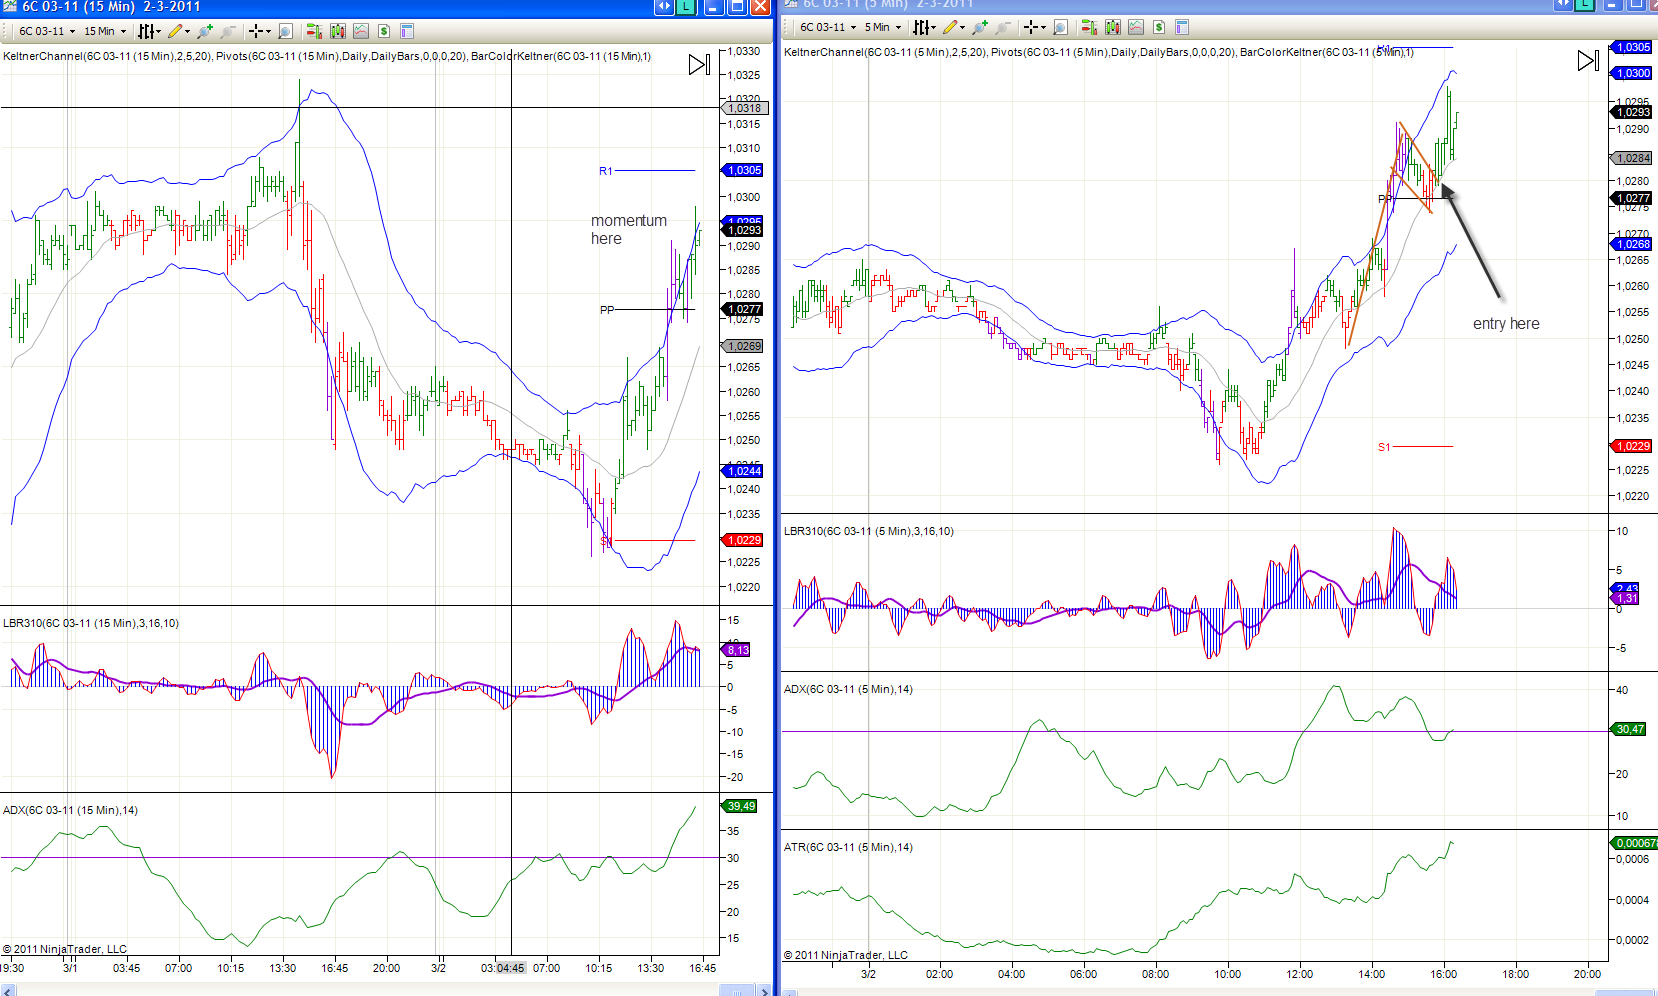Zoom in on the 5 Min chart

980,27
